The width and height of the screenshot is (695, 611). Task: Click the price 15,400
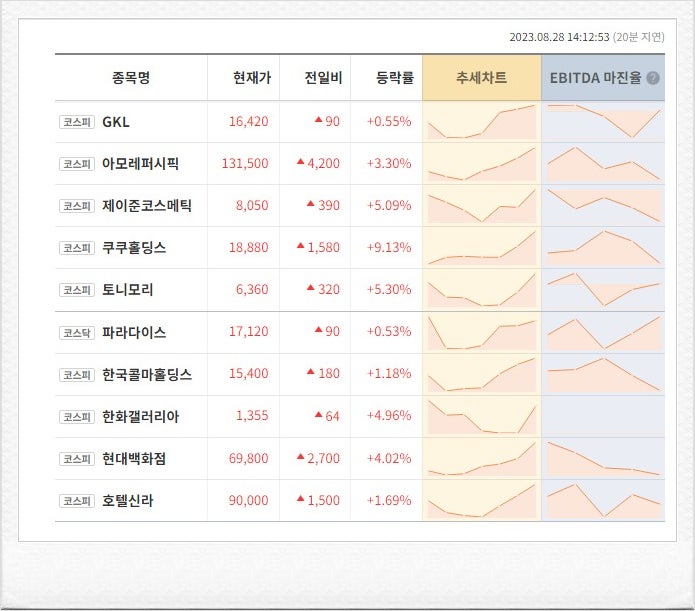249,374
